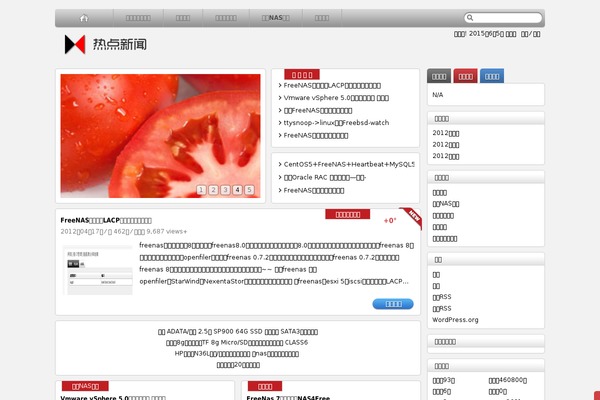Open the NAS item in top navigation
Image resolution: width=600 pixels, height=400 pixels.
(276, 18)
